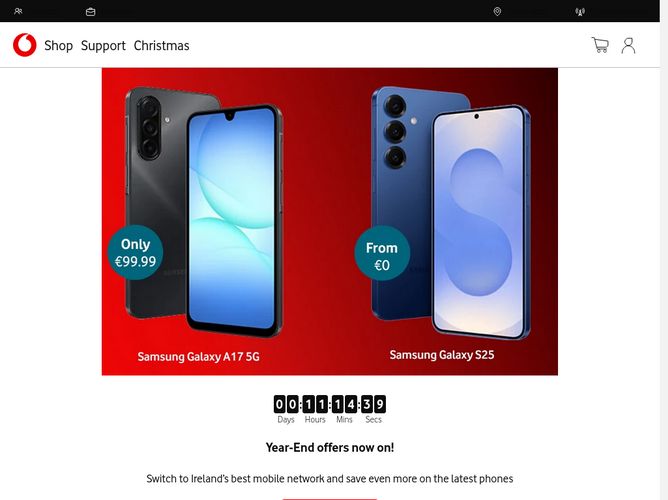Select the blue Galaxy S25 phone image

(451, 213)
